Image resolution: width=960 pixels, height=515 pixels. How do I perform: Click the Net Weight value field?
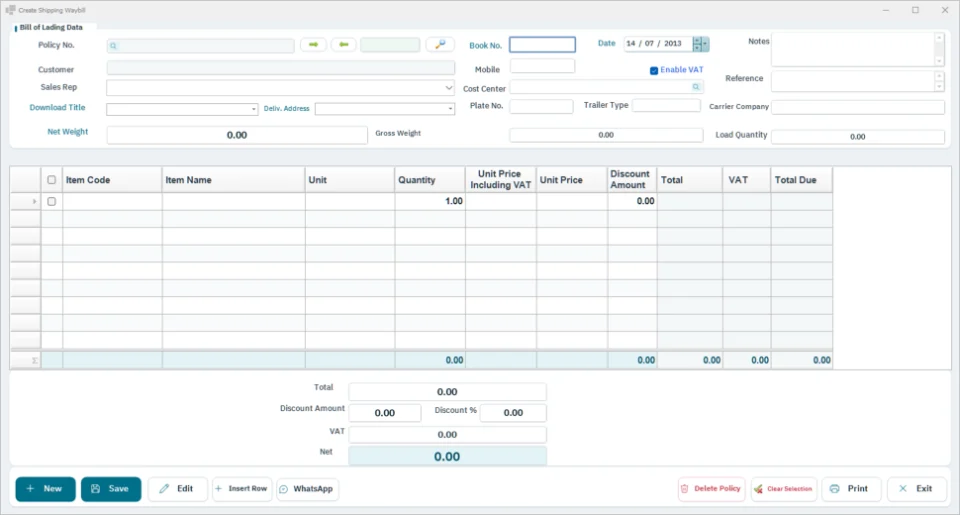(237, 135)
